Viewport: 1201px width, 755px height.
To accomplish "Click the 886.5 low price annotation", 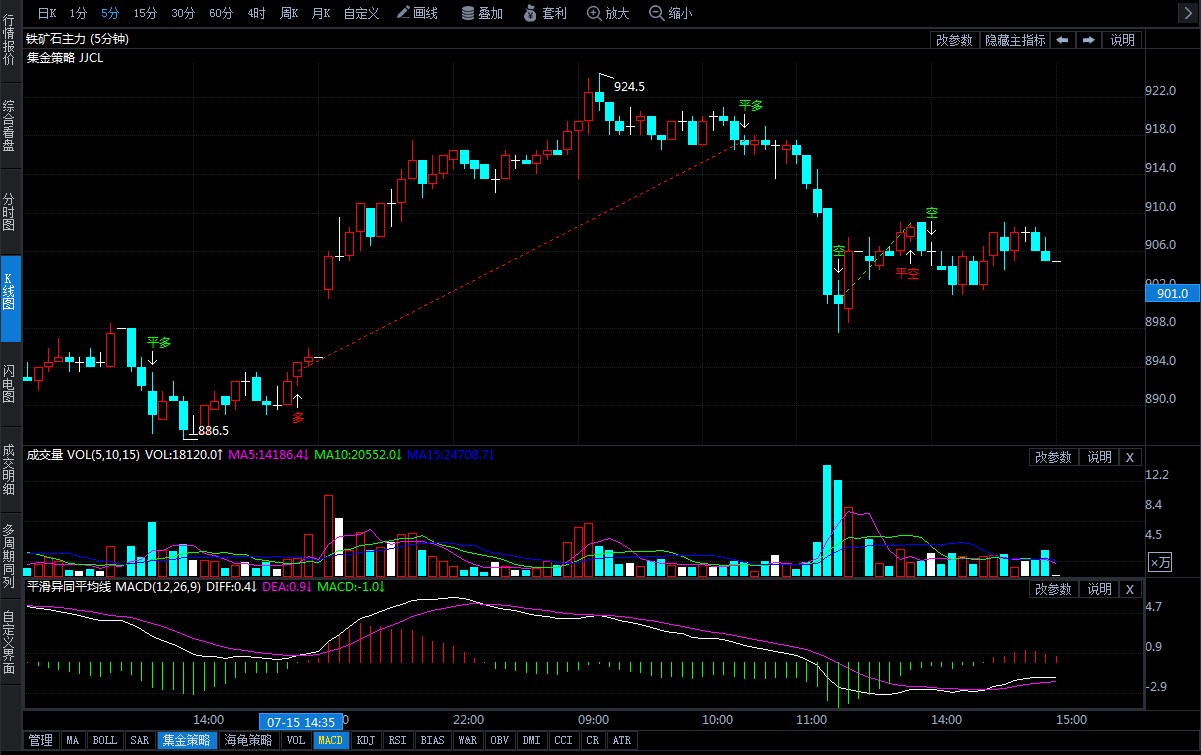I will pos(213,431).
